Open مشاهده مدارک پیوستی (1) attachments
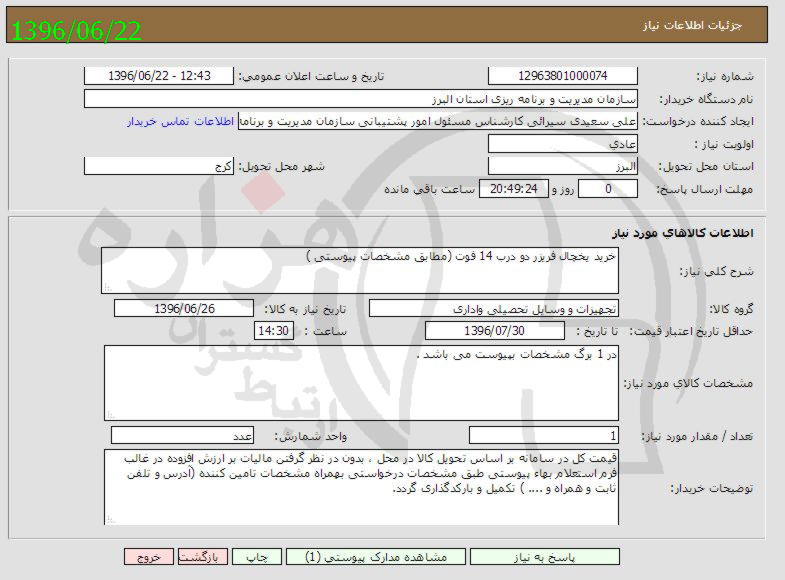785x580 pixels. 376,557
